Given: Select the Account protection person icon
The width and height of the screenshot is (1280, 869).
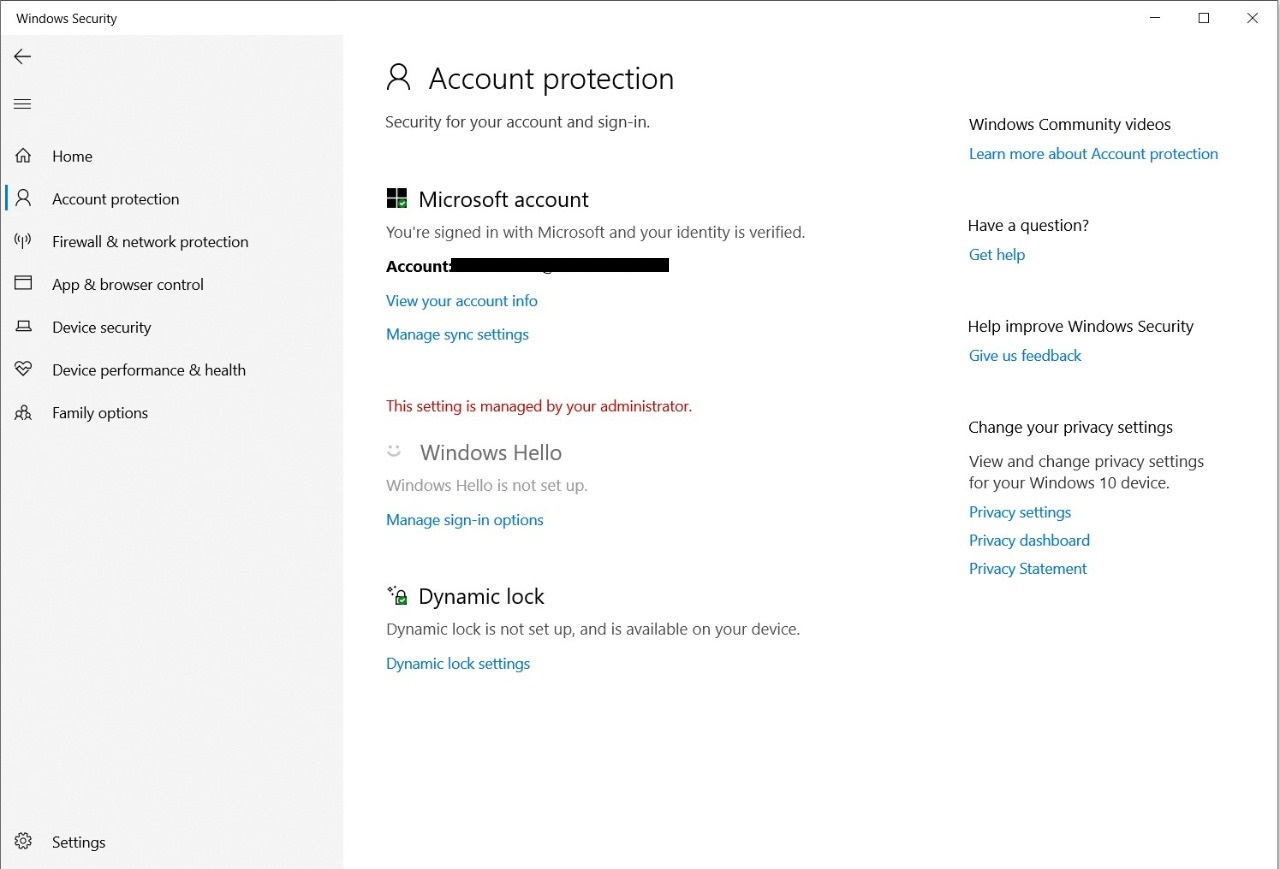Looking at the screenshot, I should [23, 198].
